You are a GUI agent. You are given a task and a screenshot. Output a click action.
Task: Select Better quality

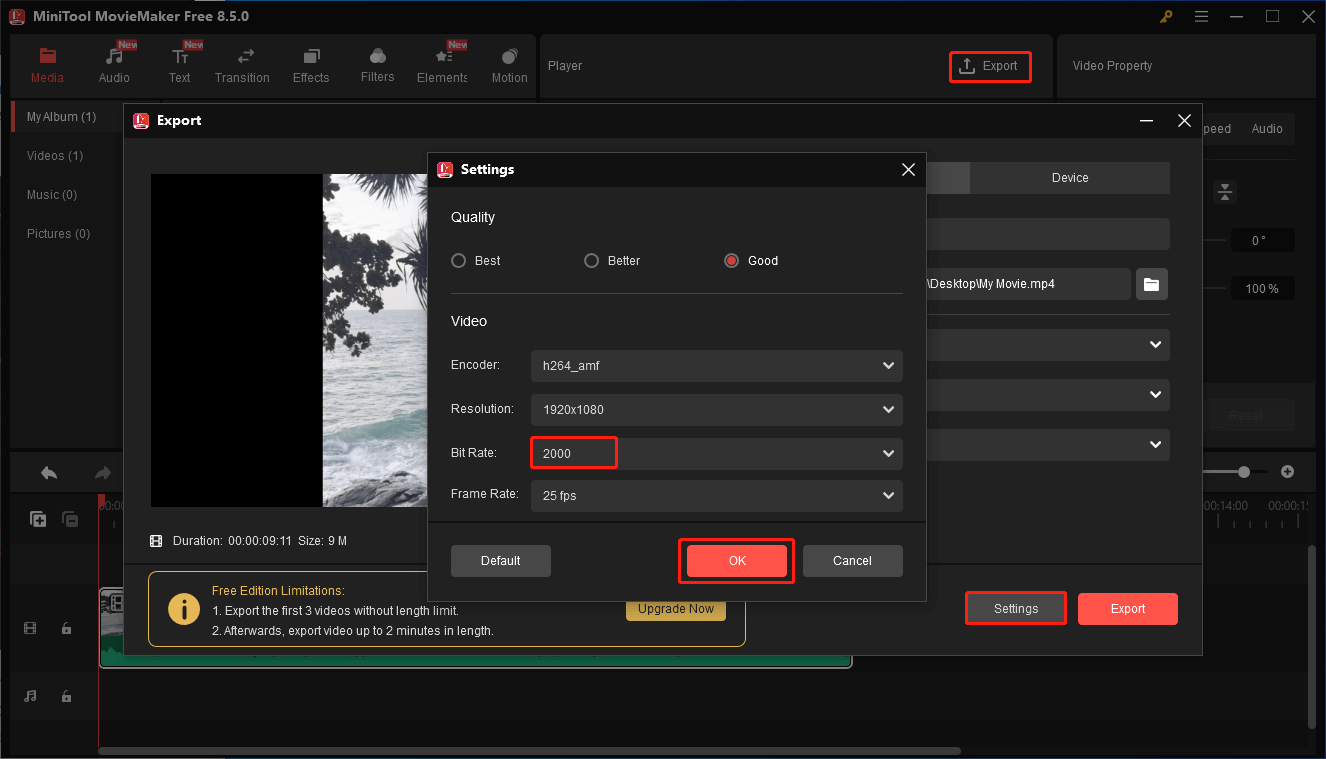click(x=591, y=260)
